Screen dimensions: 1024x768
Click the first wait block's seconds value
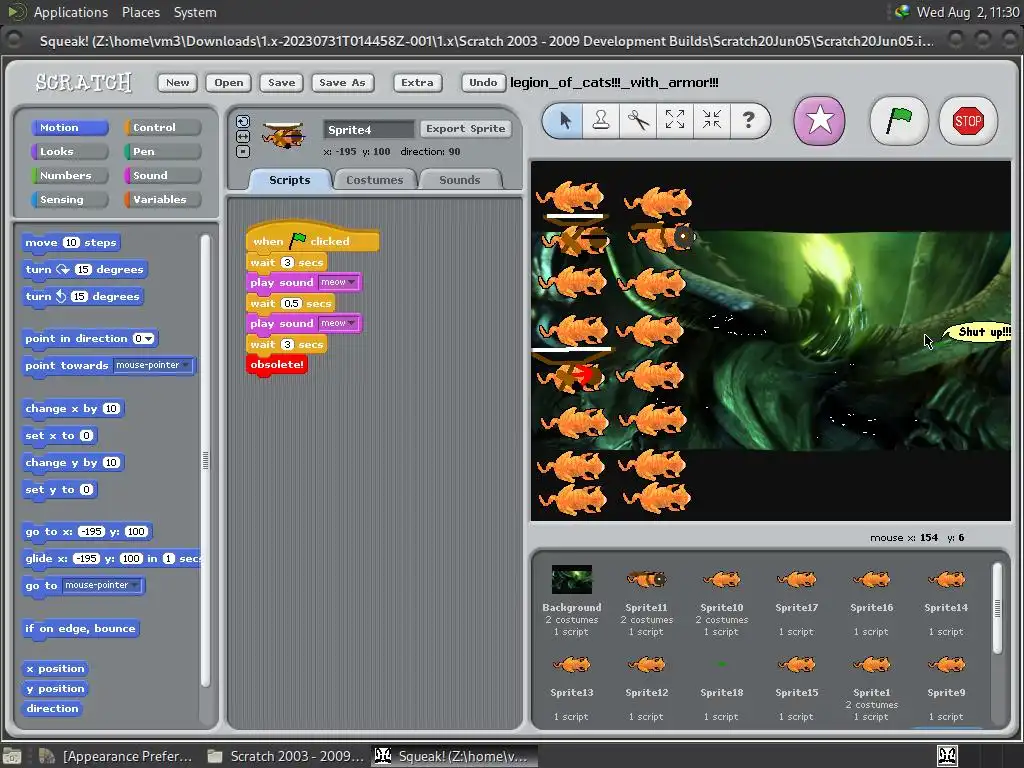(287, 263)
